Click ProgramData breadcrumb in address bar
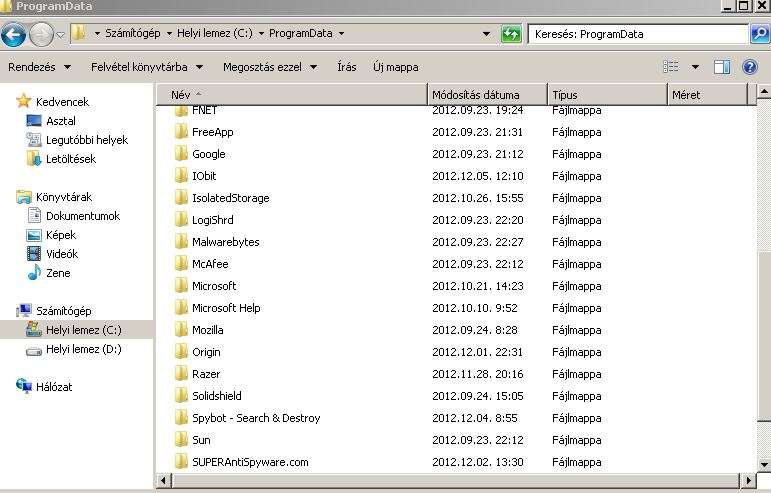 tap(300, 33)
